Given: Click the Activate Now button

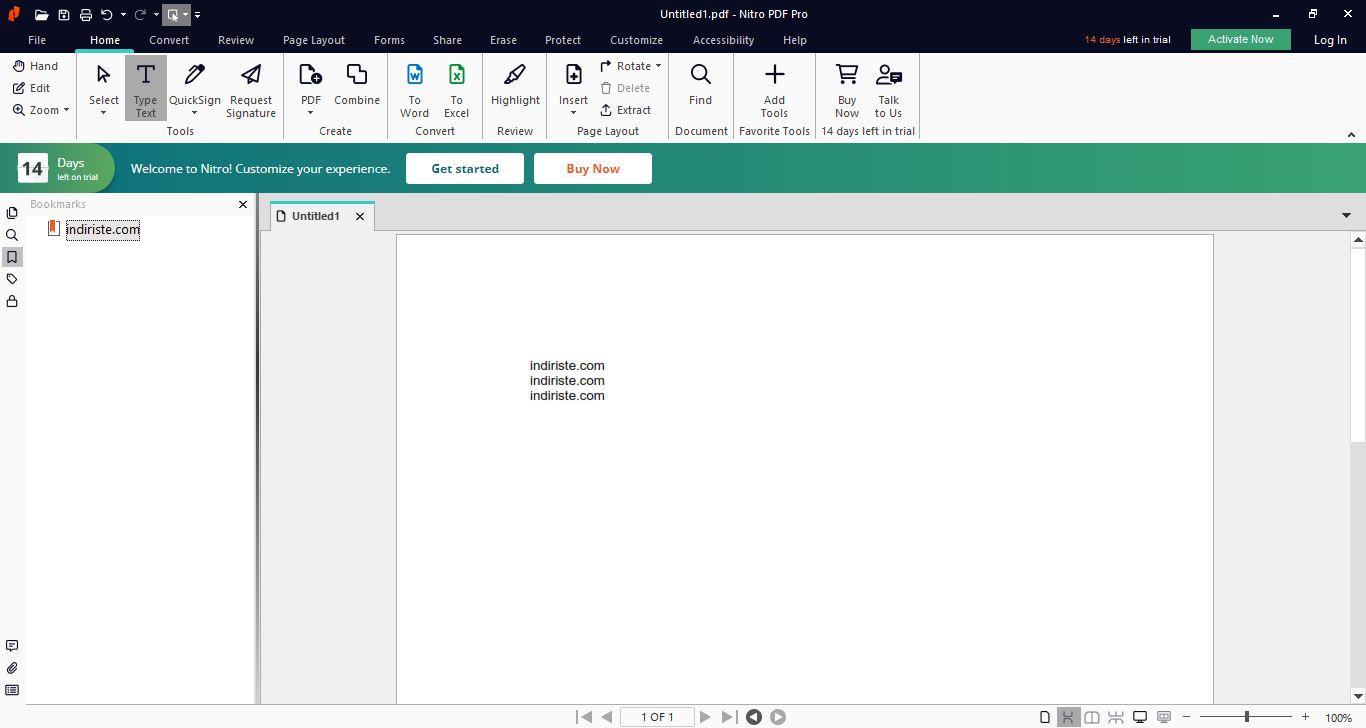Looking at the screenshot, I should (x=1241, y=39).
